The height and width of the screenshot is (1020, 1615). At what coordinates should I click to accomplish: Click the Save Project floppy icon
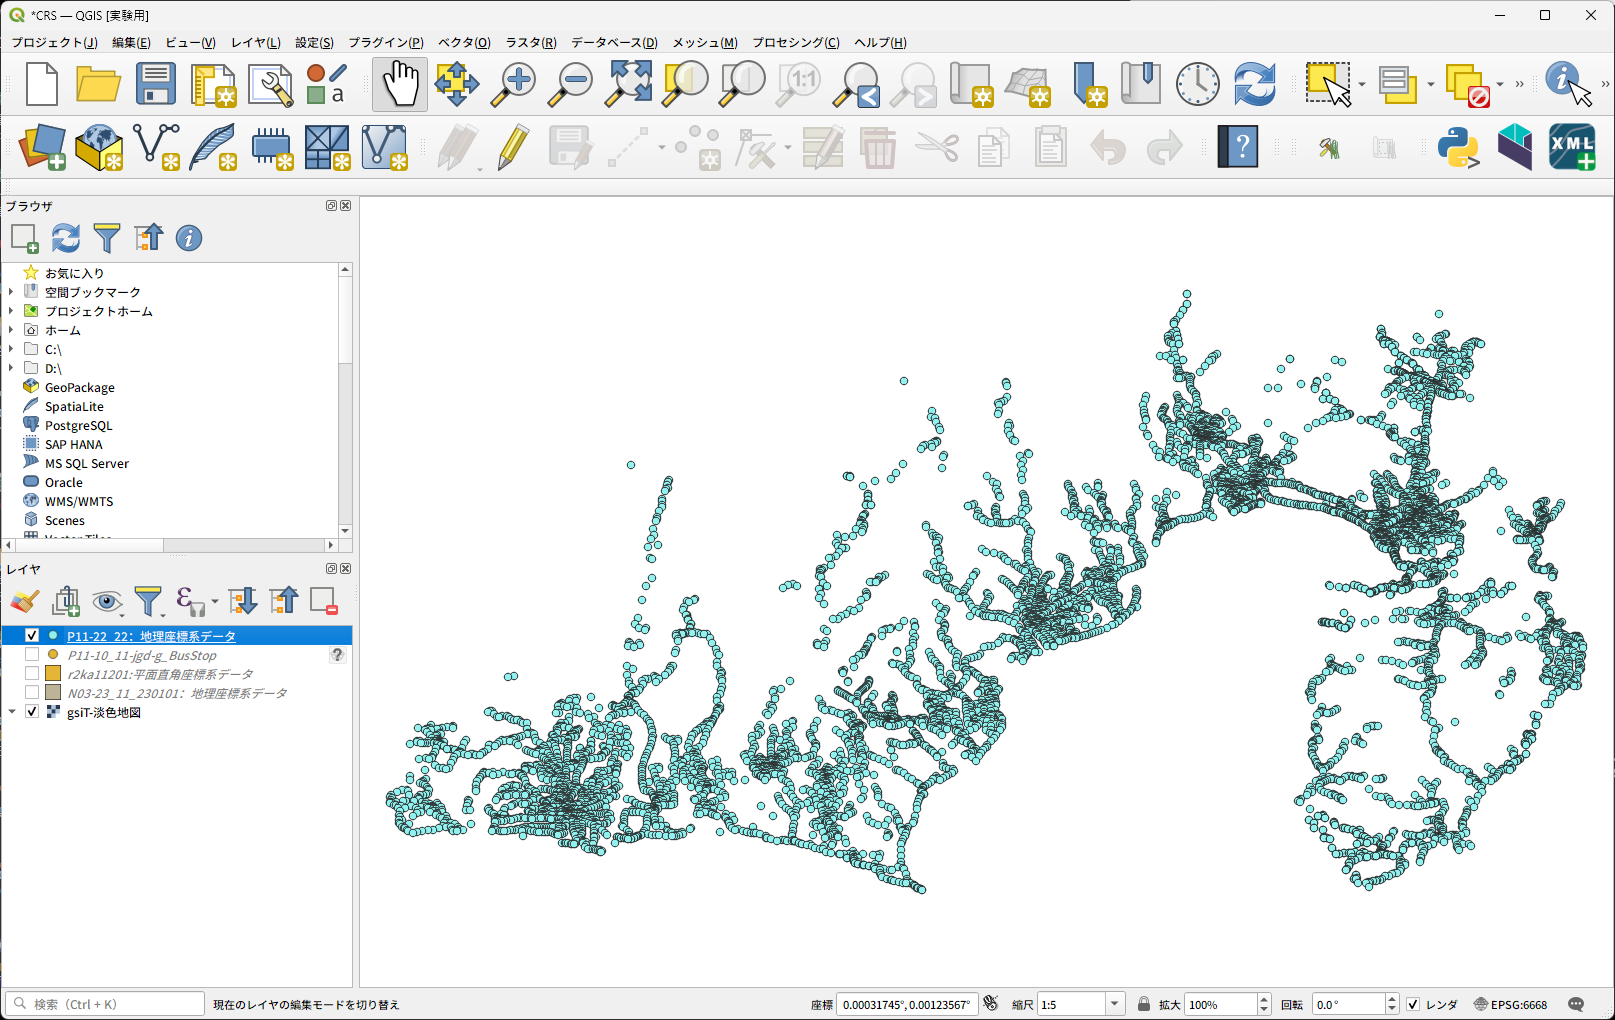click(x=156, y=84)
